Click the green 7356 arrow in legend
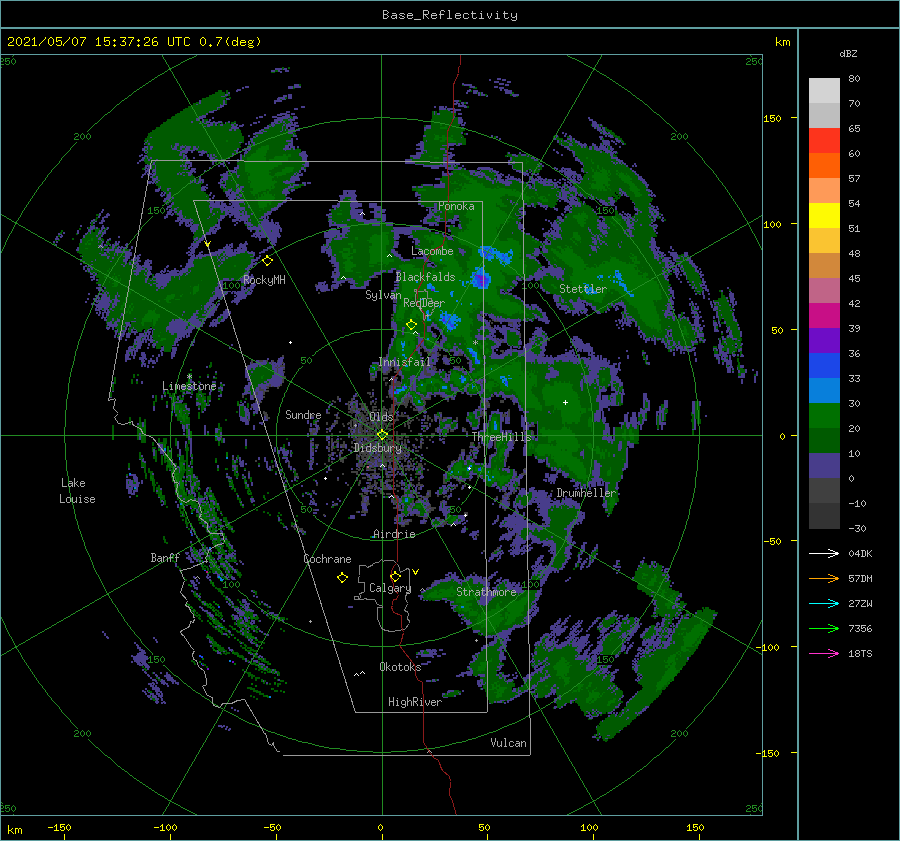This screenshot has height=841, width=900. pyautogui.click(x=824, y=629)
